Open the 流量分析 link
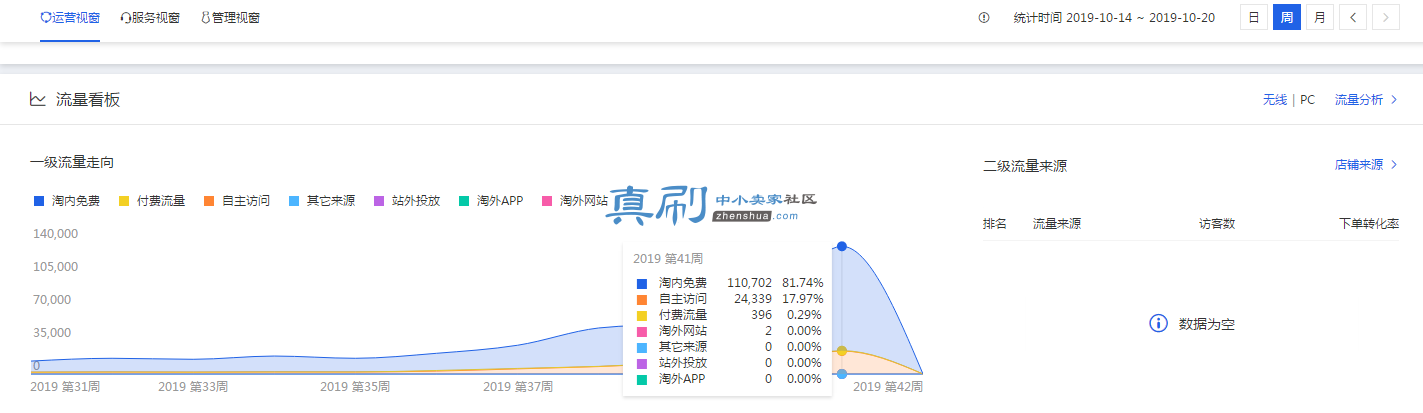This screenshot has height=413, width=1423. click(1366, 100)
